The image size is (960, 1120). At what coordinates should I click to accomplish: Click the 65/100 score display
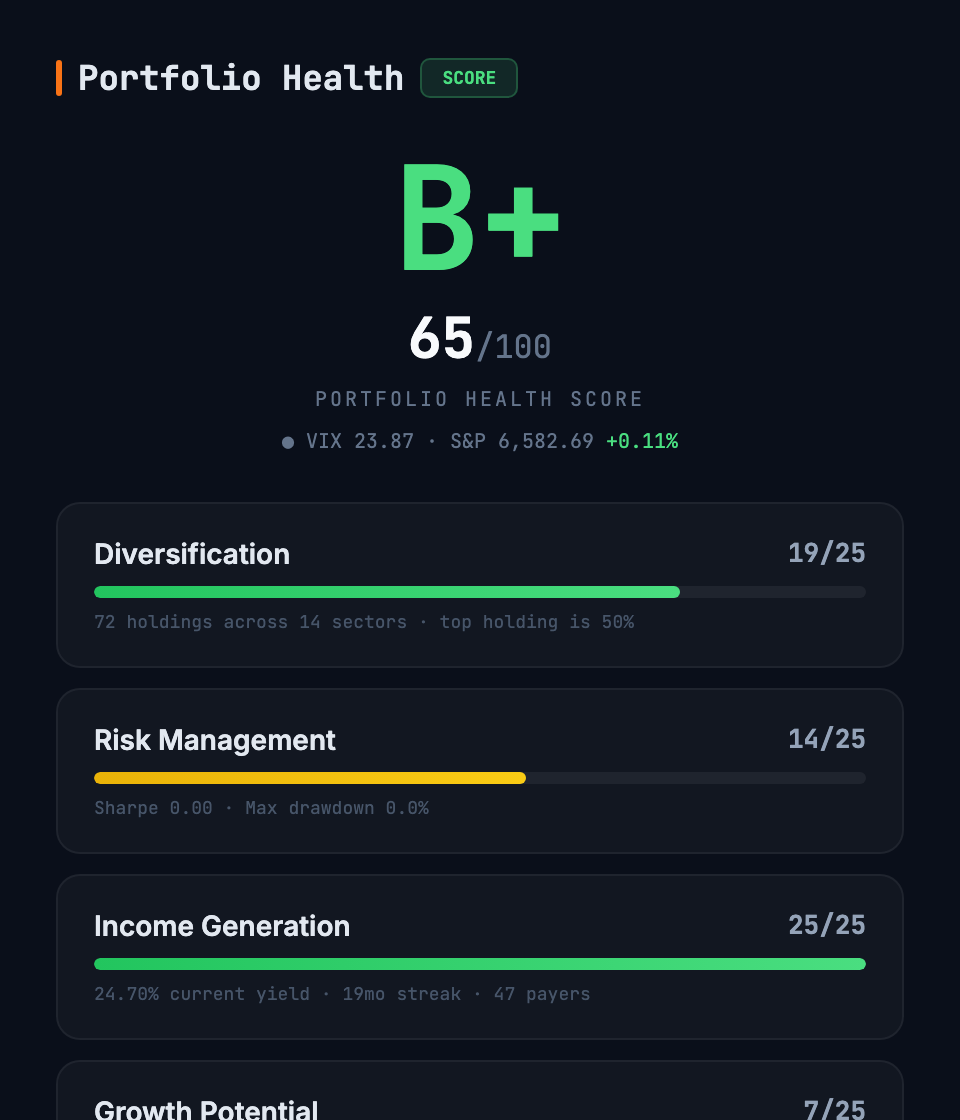tap(480, 340)
